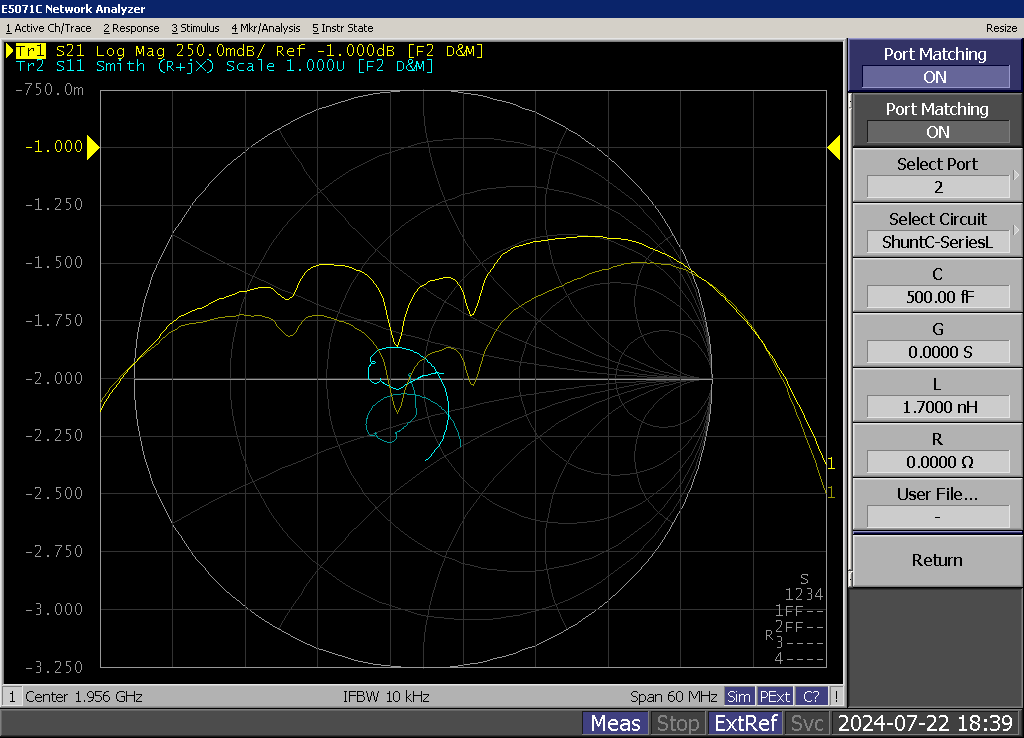Click the Resize button
Image resolution: width=1024 pixels, height=738 pixels.
click(x=1001, y=28)
